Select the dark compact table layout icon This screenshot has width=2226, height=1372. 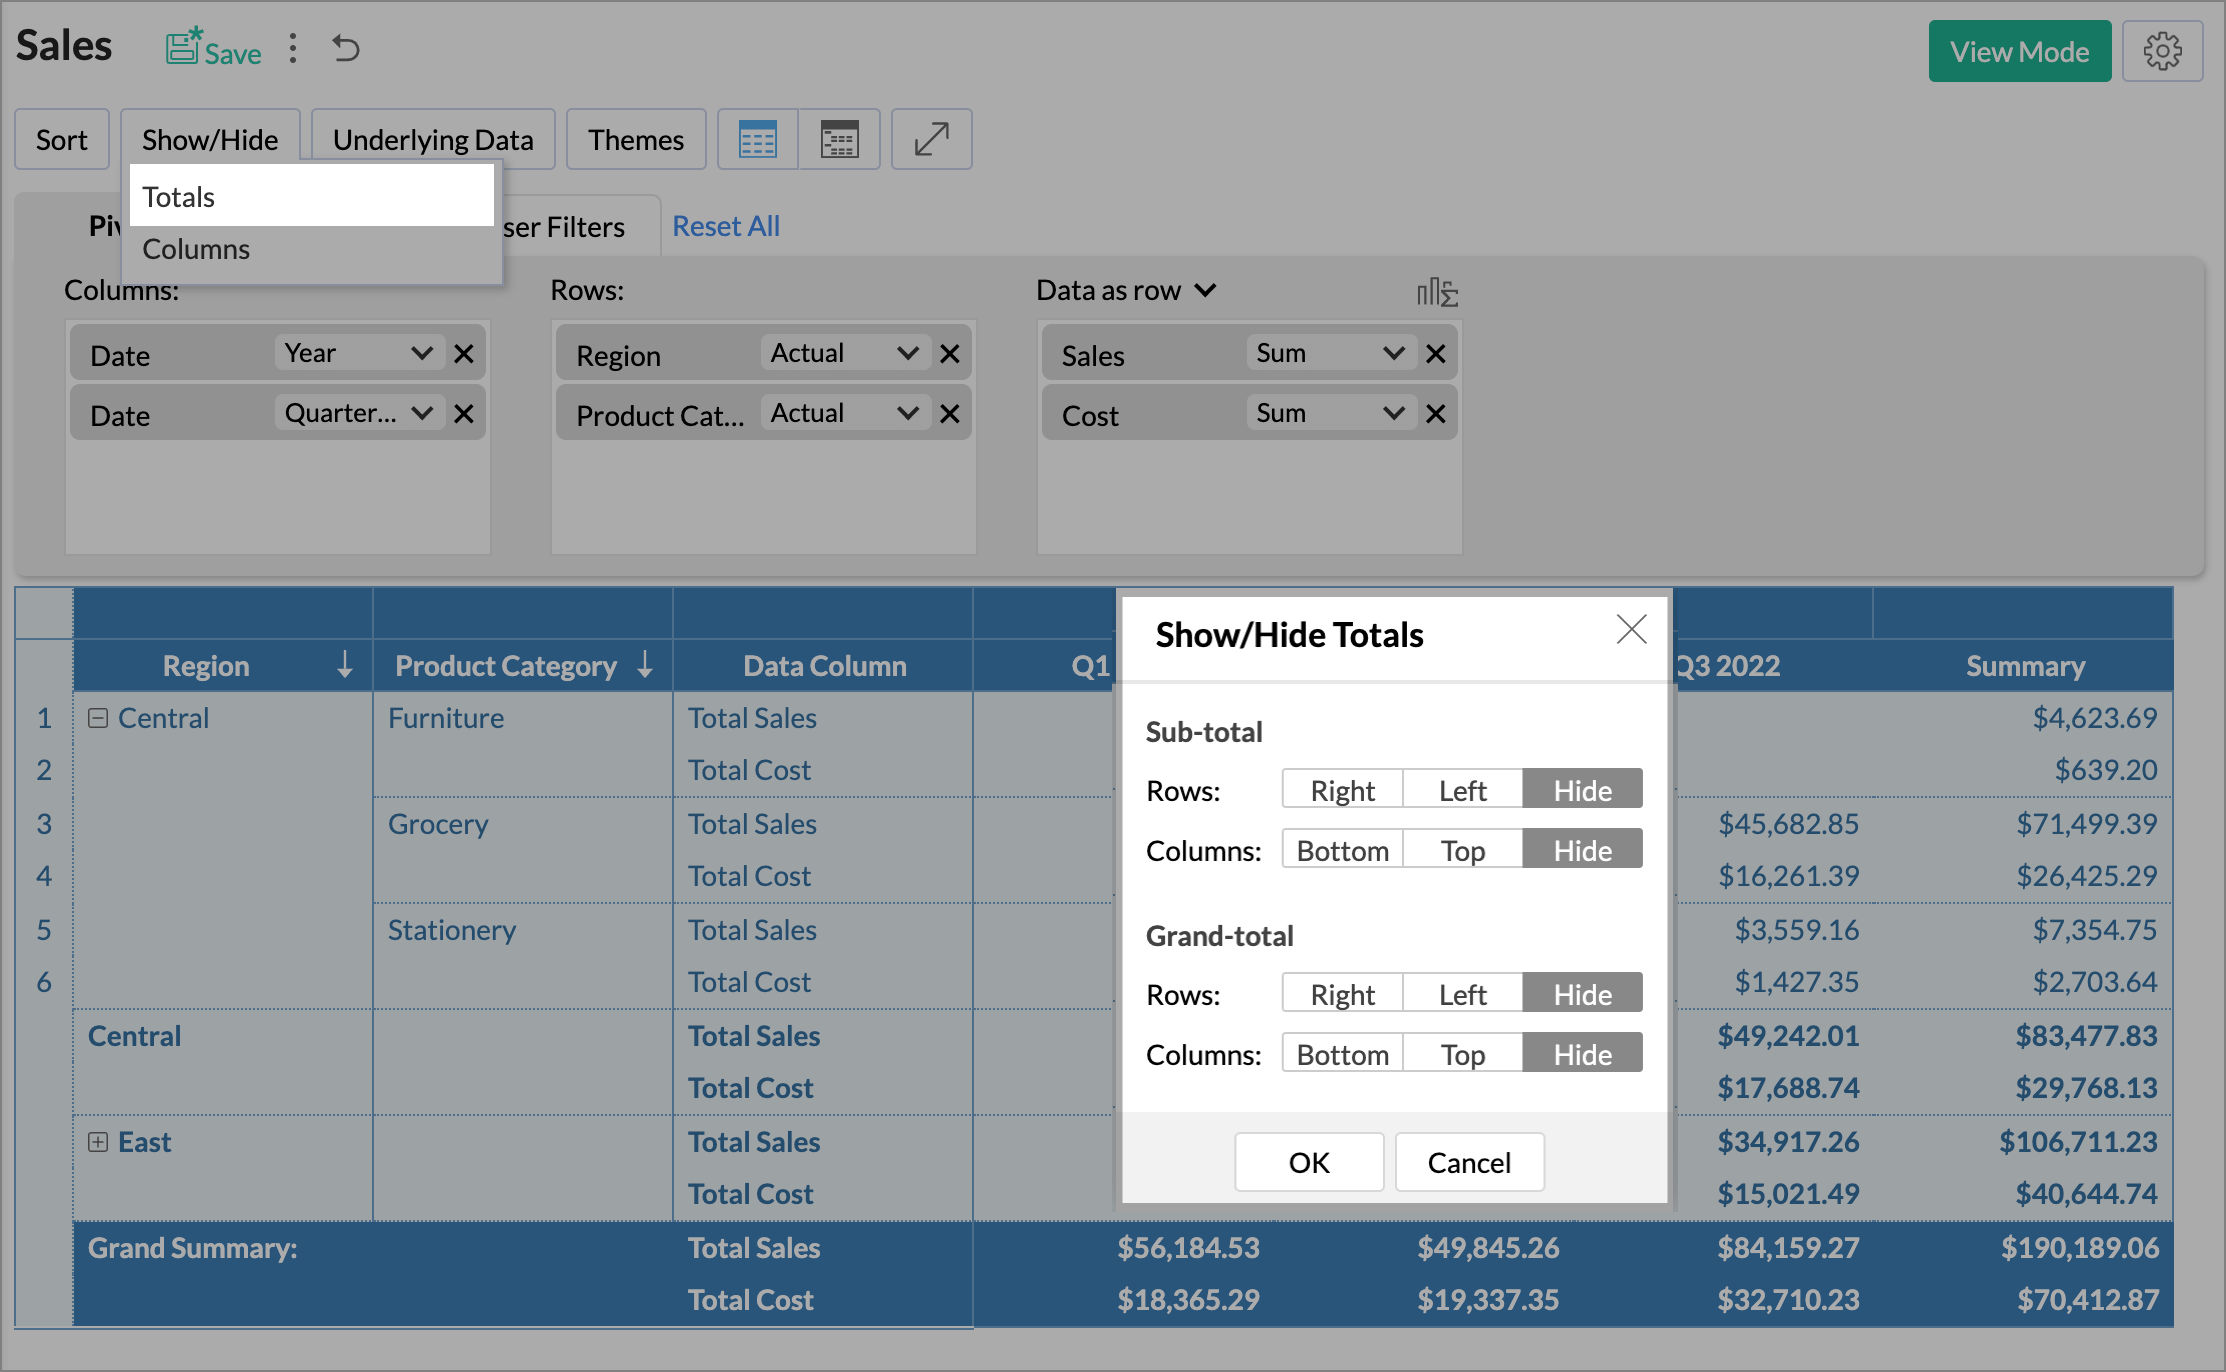coord(839,139)
